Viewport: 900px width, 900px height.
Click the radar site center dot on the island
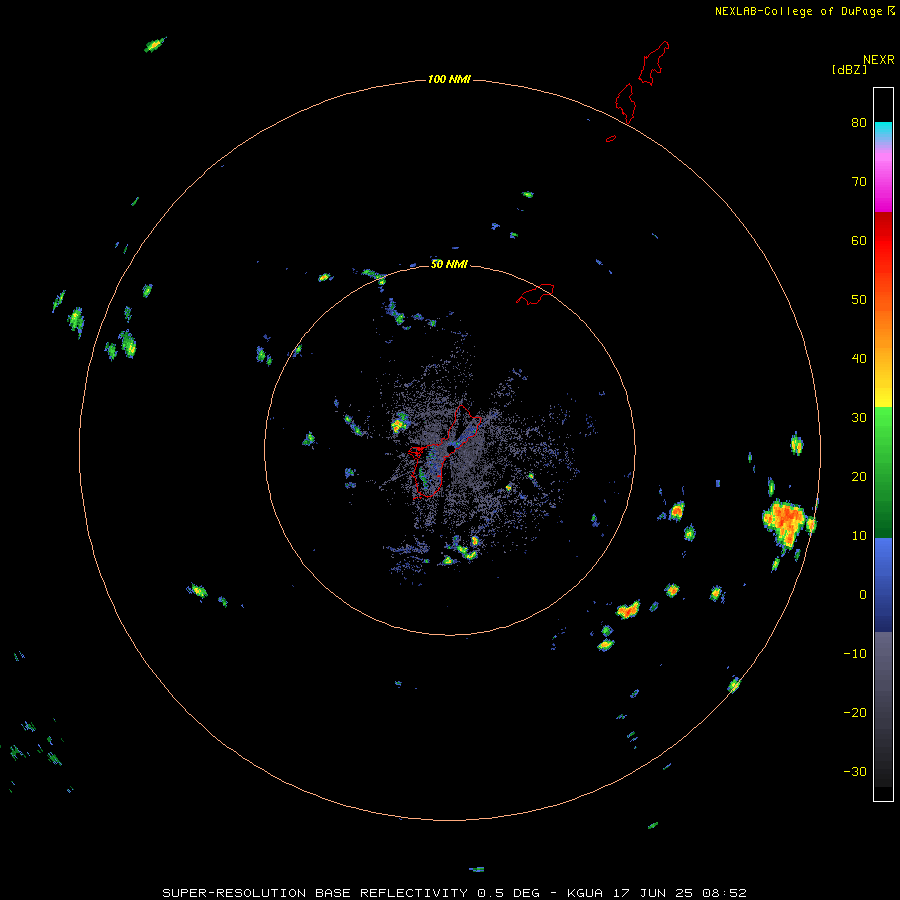(451, 448)
